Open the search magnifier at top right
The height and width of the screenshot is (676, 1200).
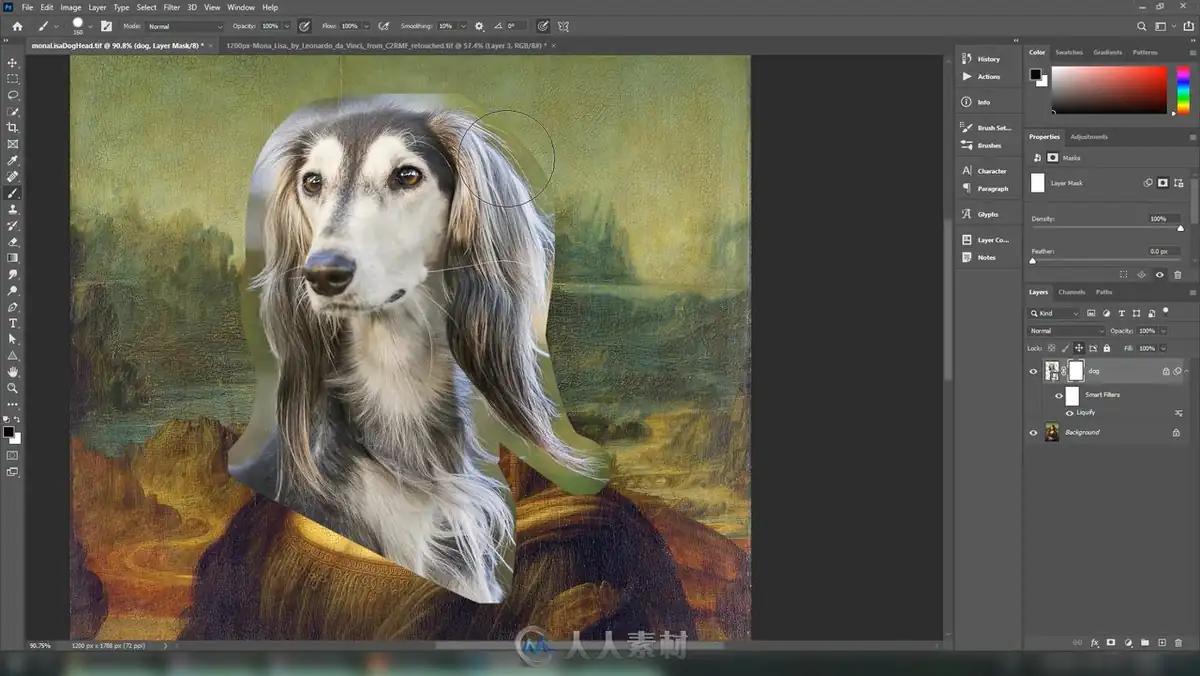pyautogui.click(x=1142, y=26)
